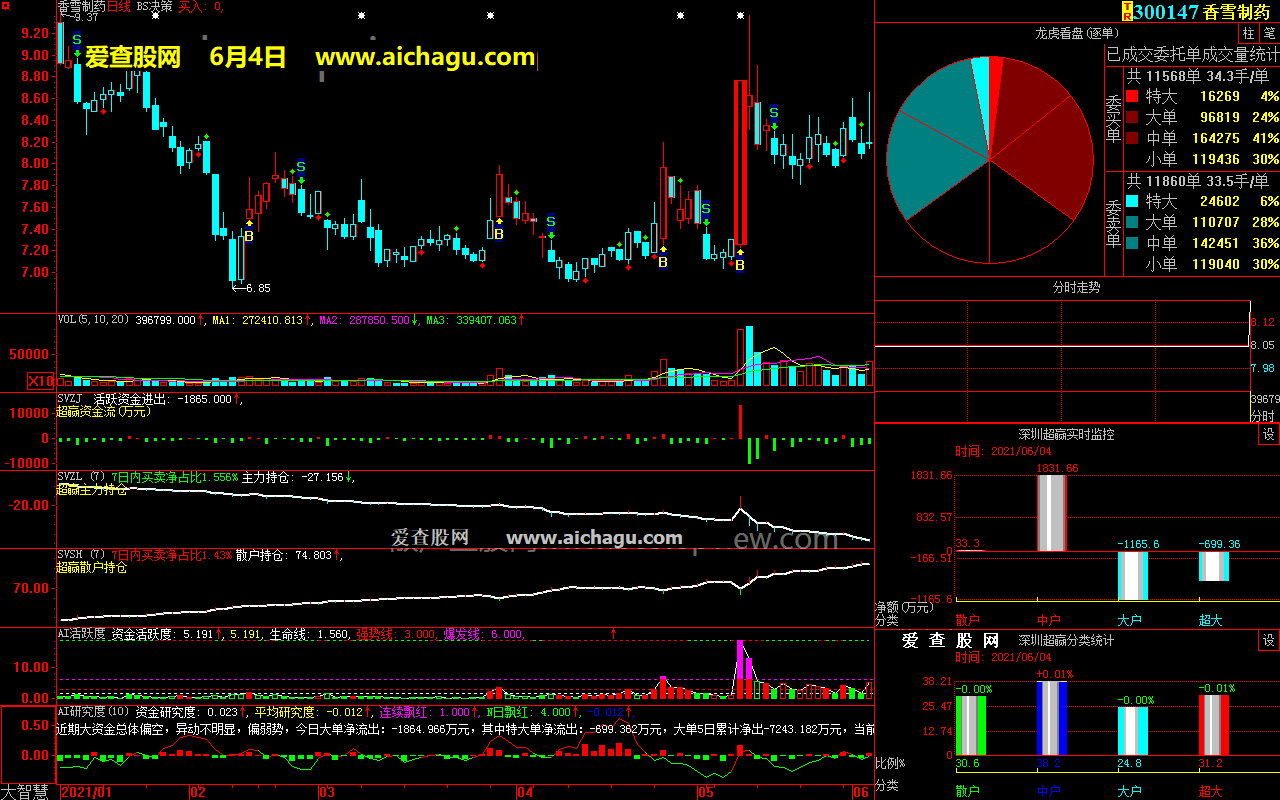The width and height of the screenshot is (1280, 800).
Task: Click the VOL(5,10,20) indicator label
Action: [x=93, y=320]
